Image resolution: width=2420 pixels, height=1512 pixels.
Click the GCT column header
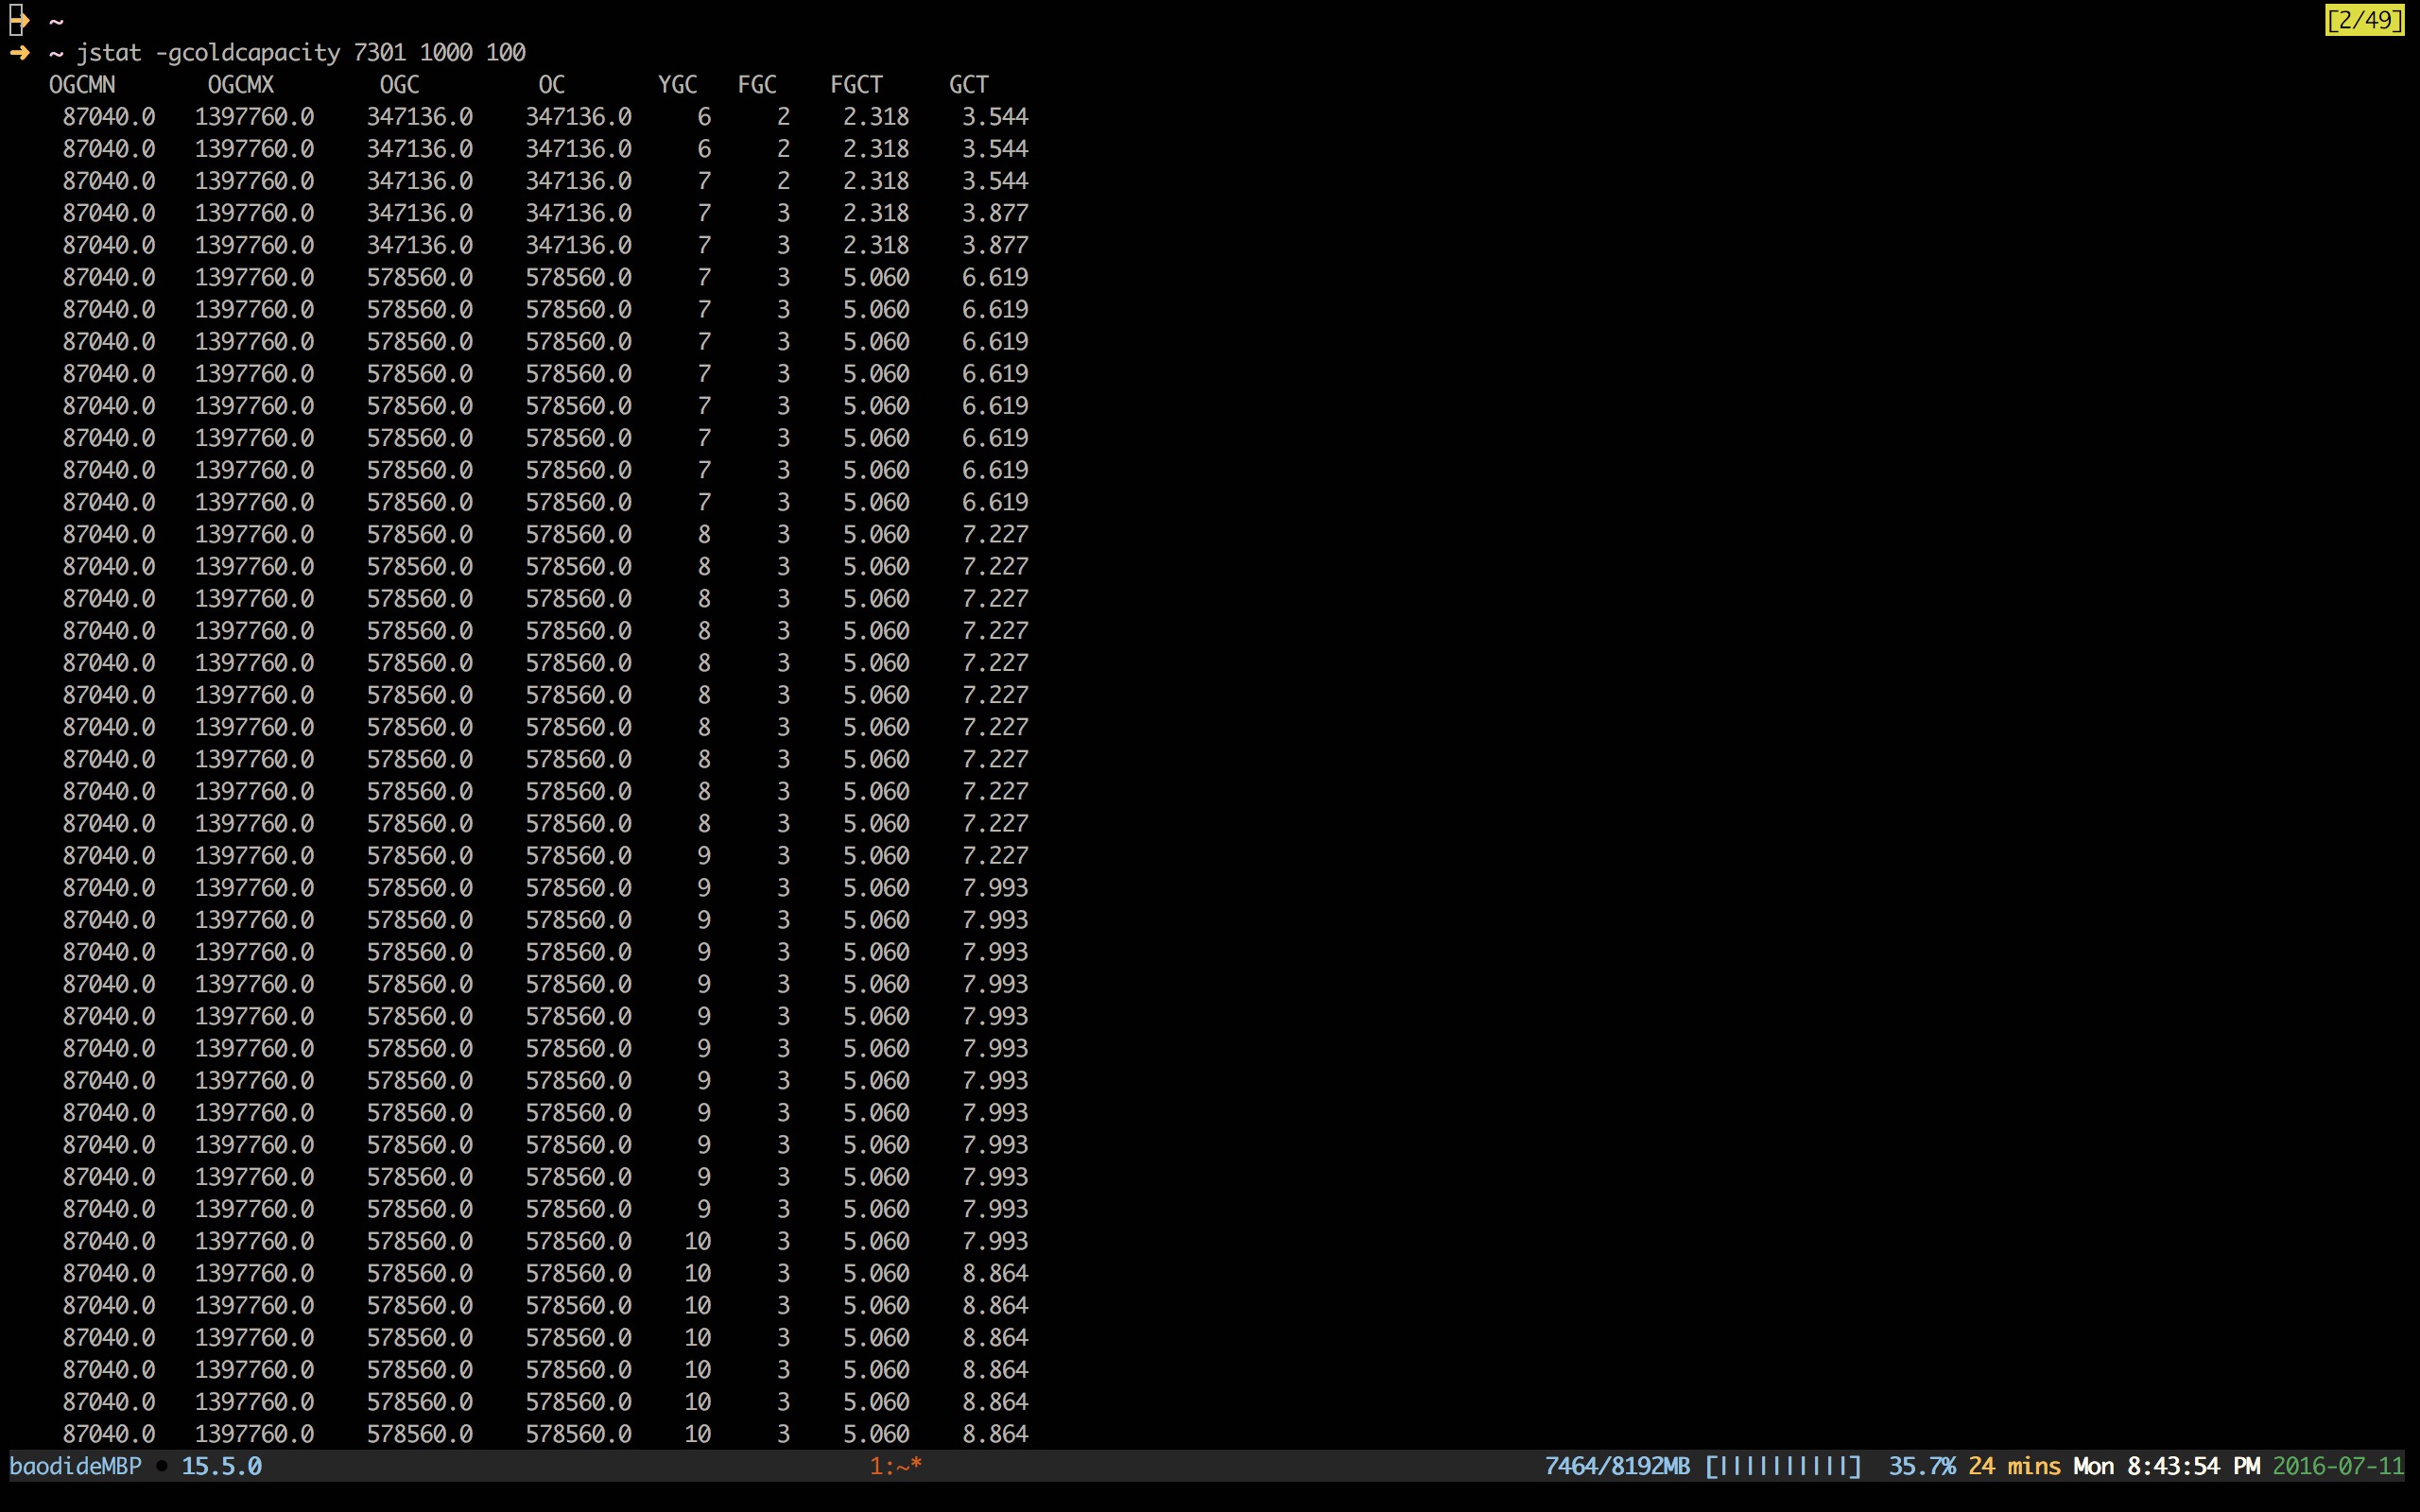click(x=969, y=85)
